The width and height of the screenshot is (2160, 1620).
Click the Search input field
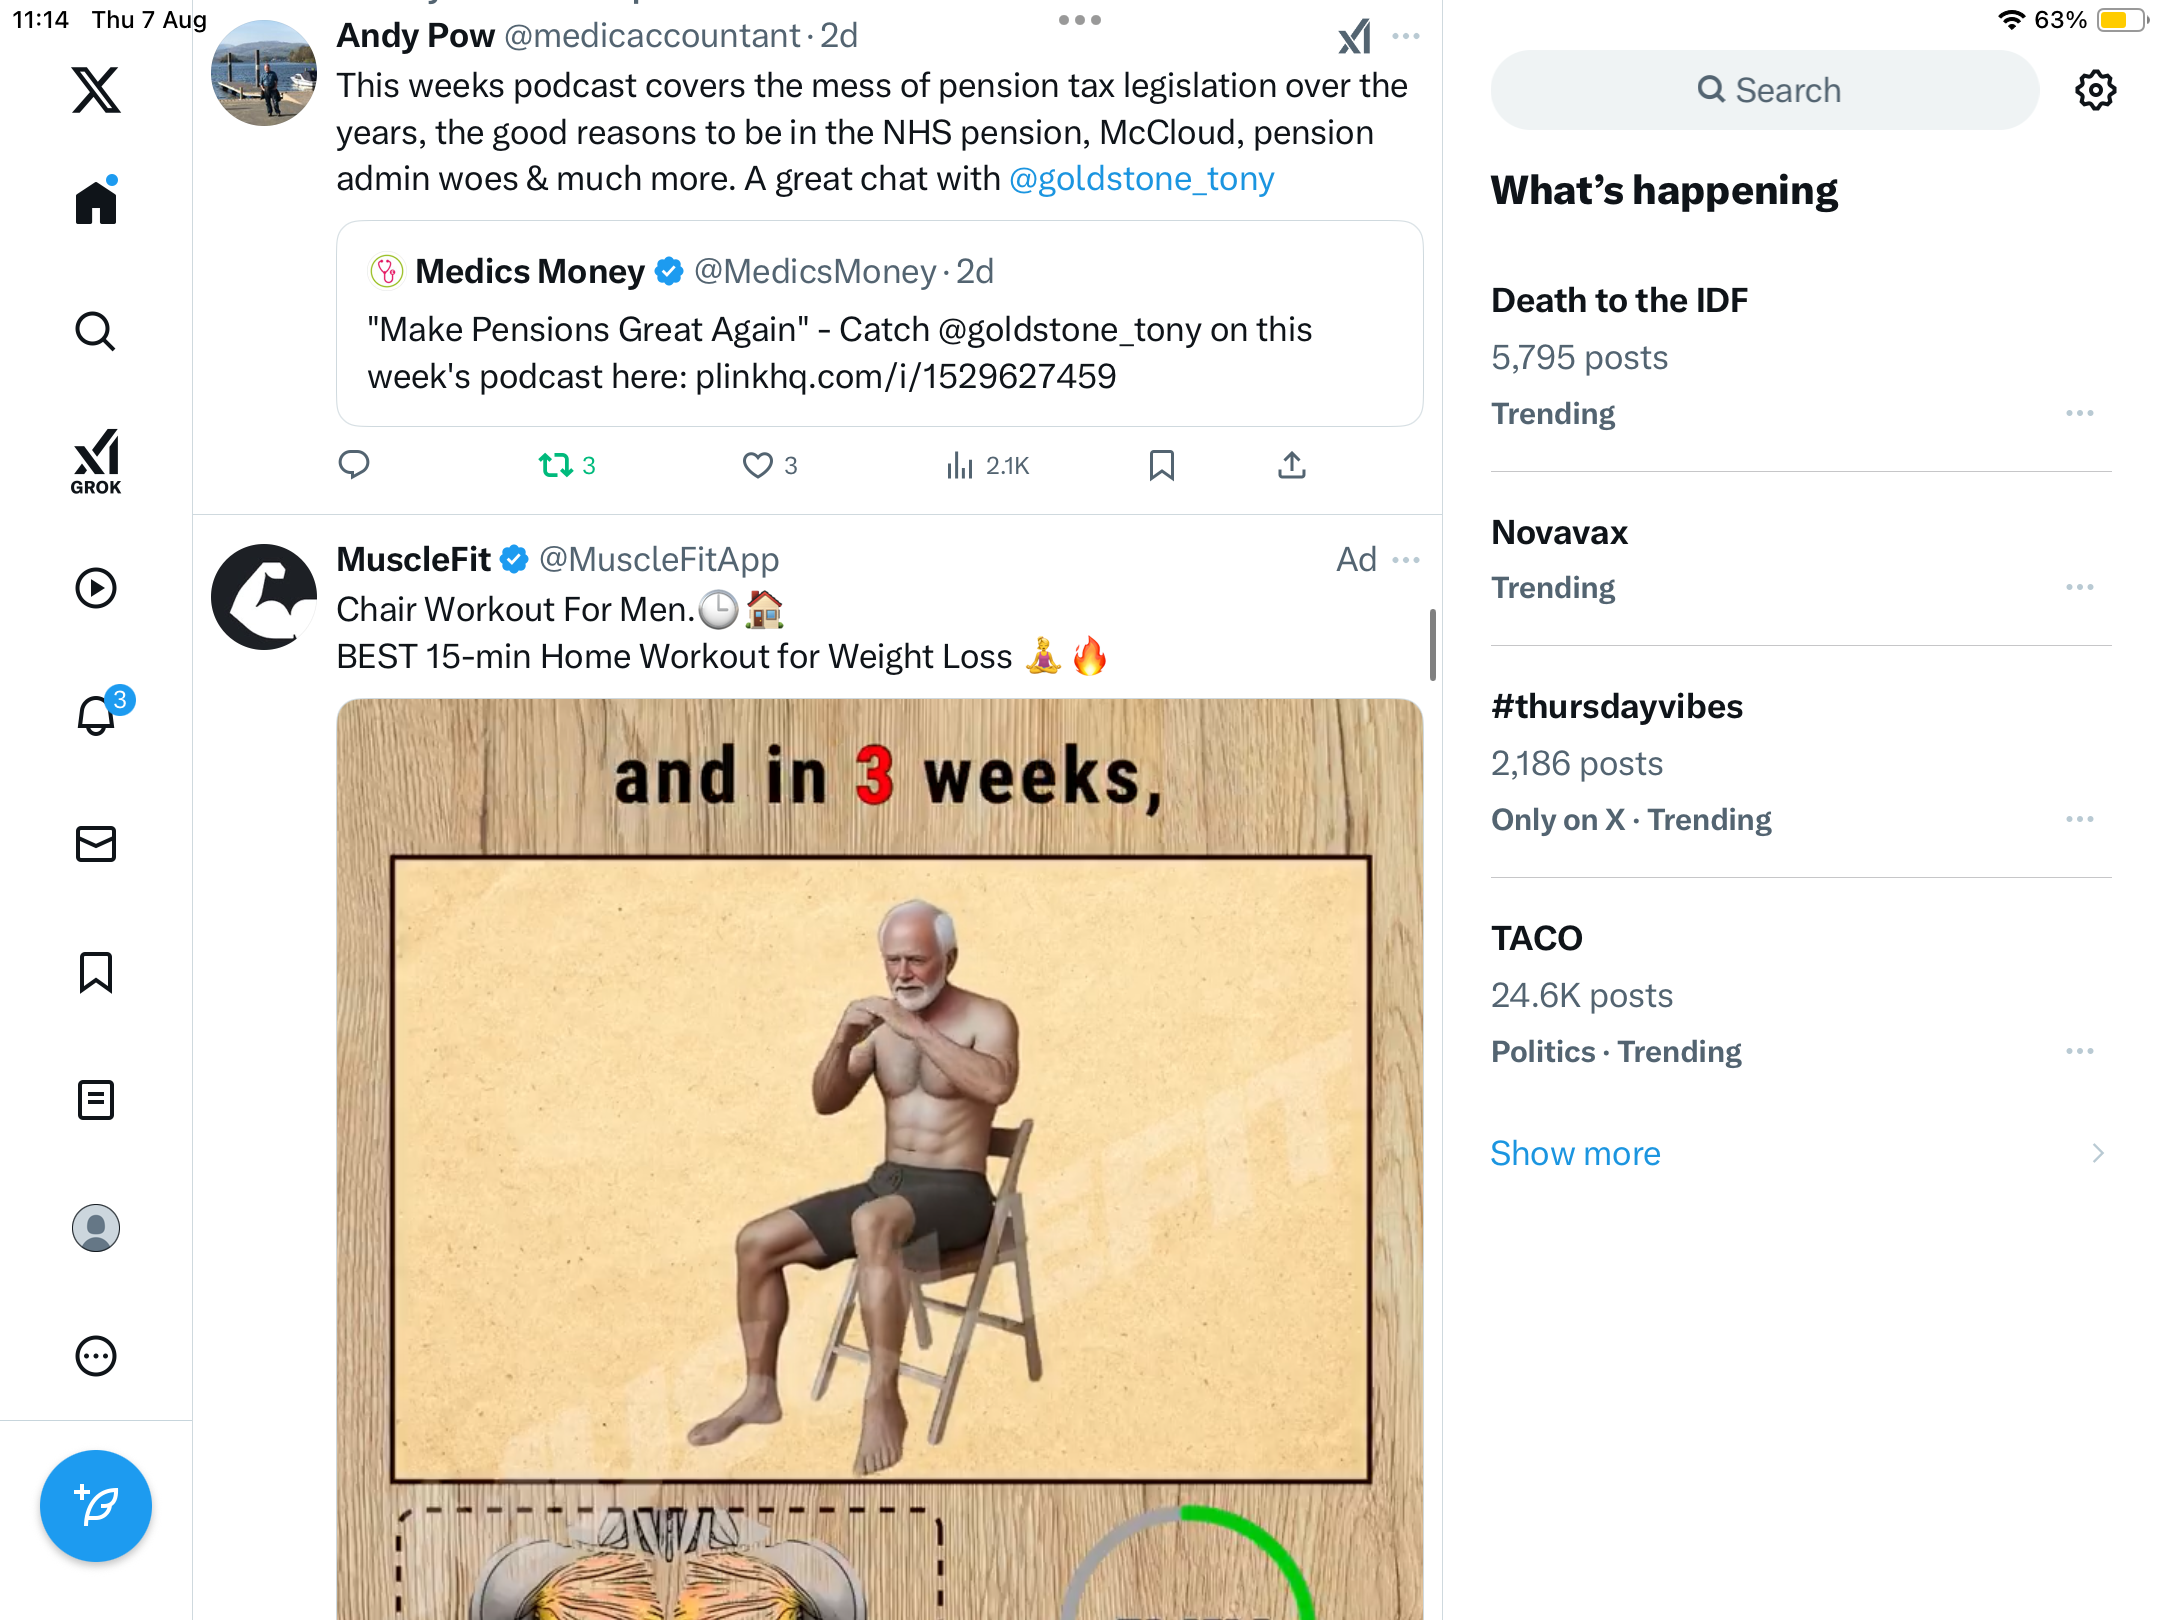pyautogui.click(x=1765, y=90)
